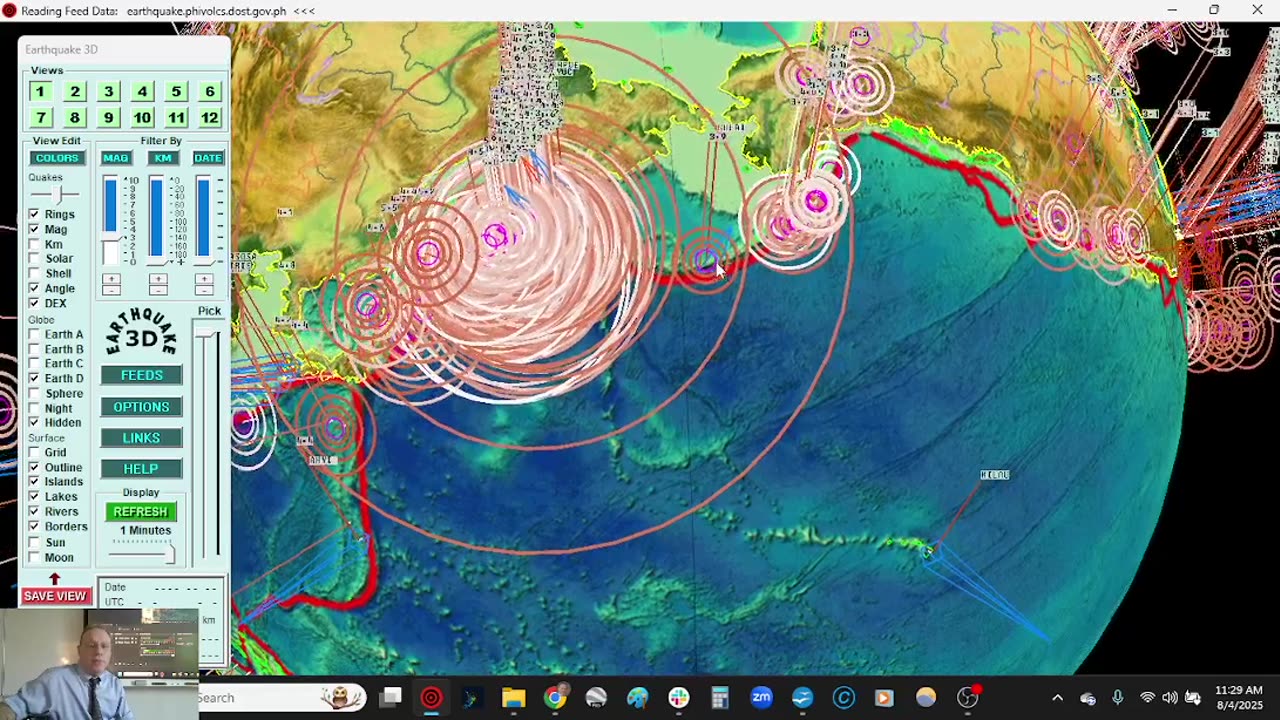Enable the Grid surface checkbox
The height and width of the screenshot is (720, 1280).
35,453
